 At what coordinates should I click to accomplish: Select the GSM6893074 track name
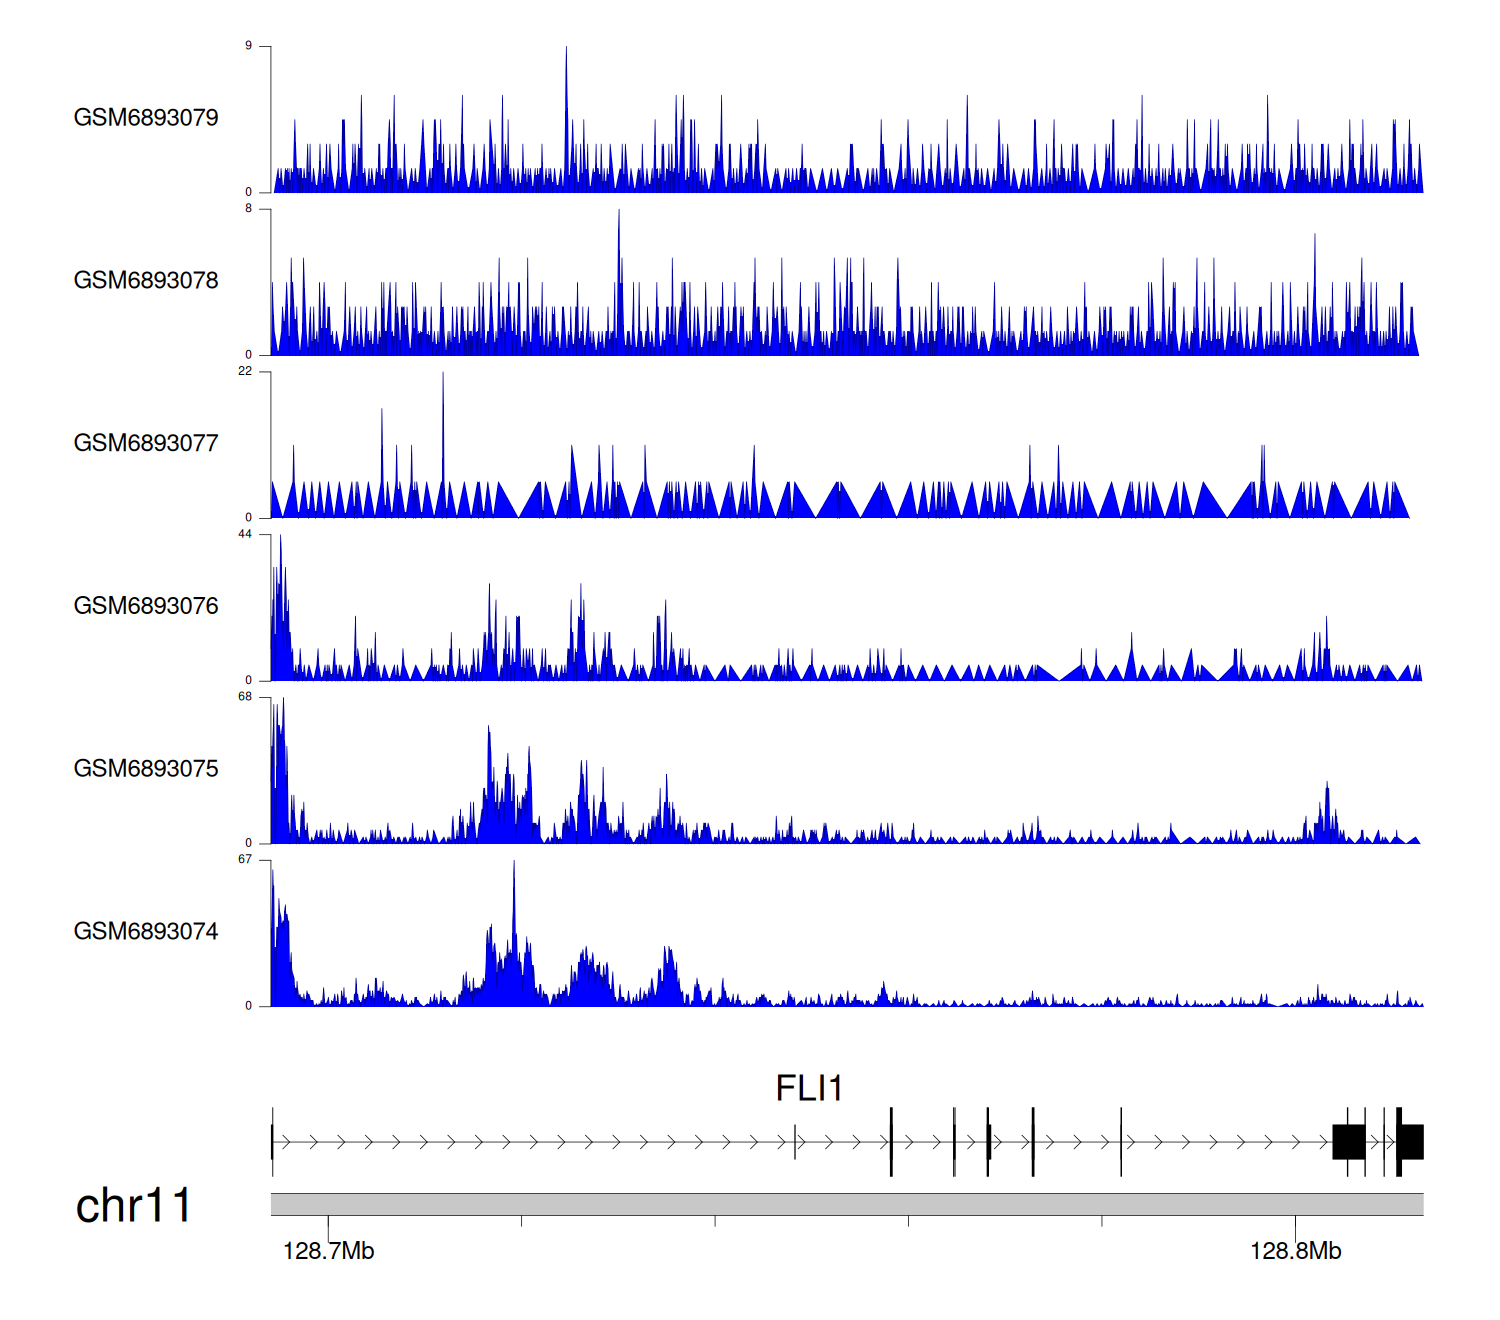click(x=146, y=932)
